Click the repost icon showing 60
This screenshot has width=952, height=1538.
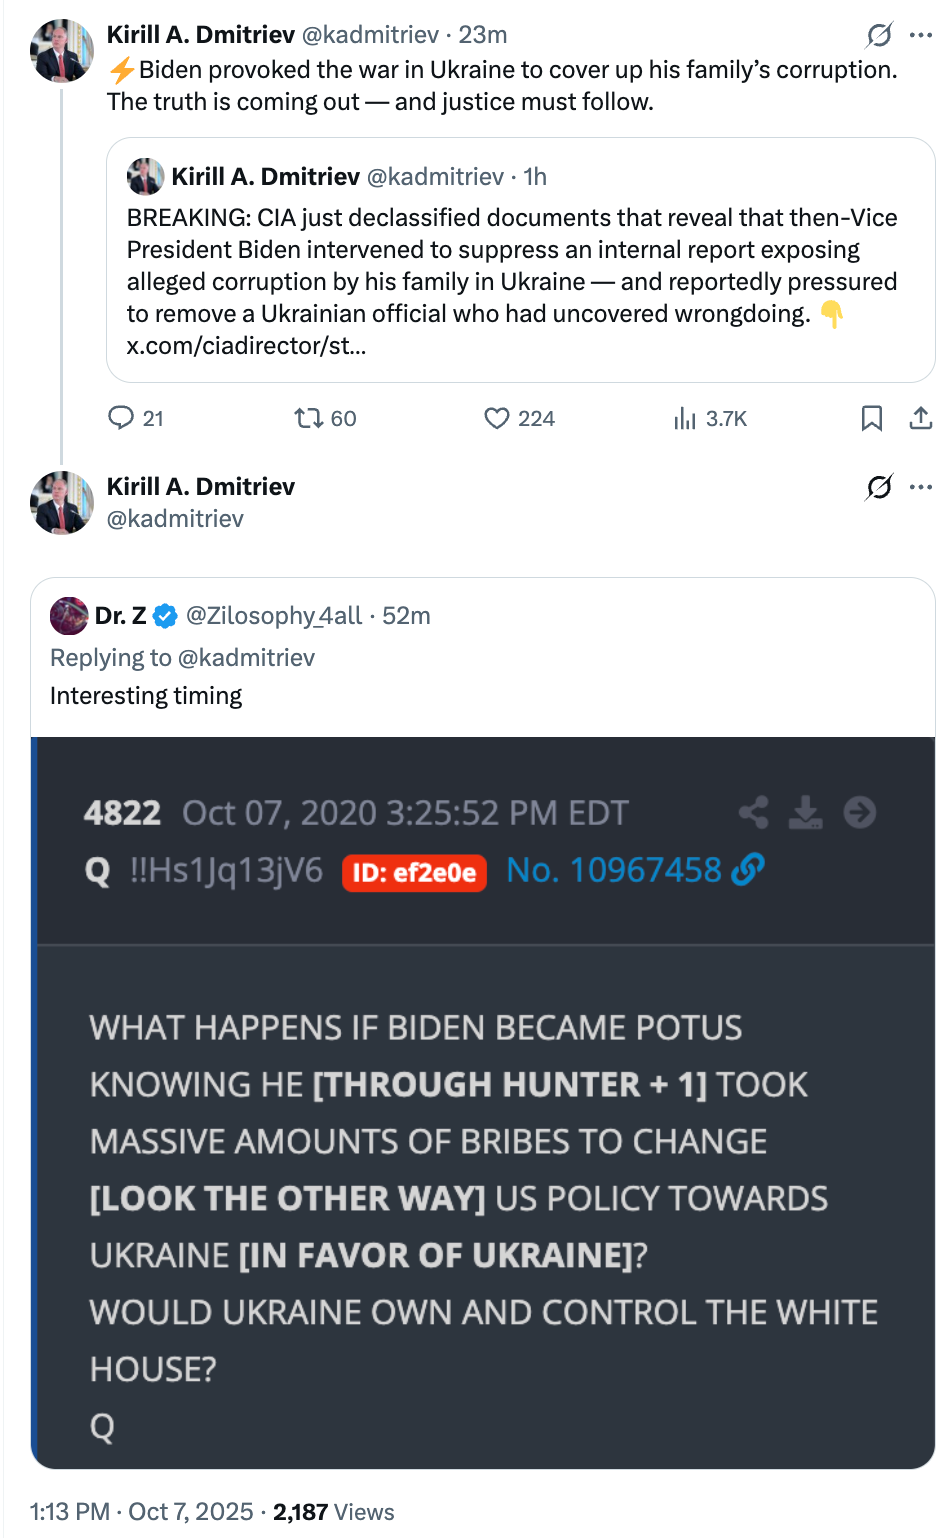pyautogui.click(x=308, y=418)
